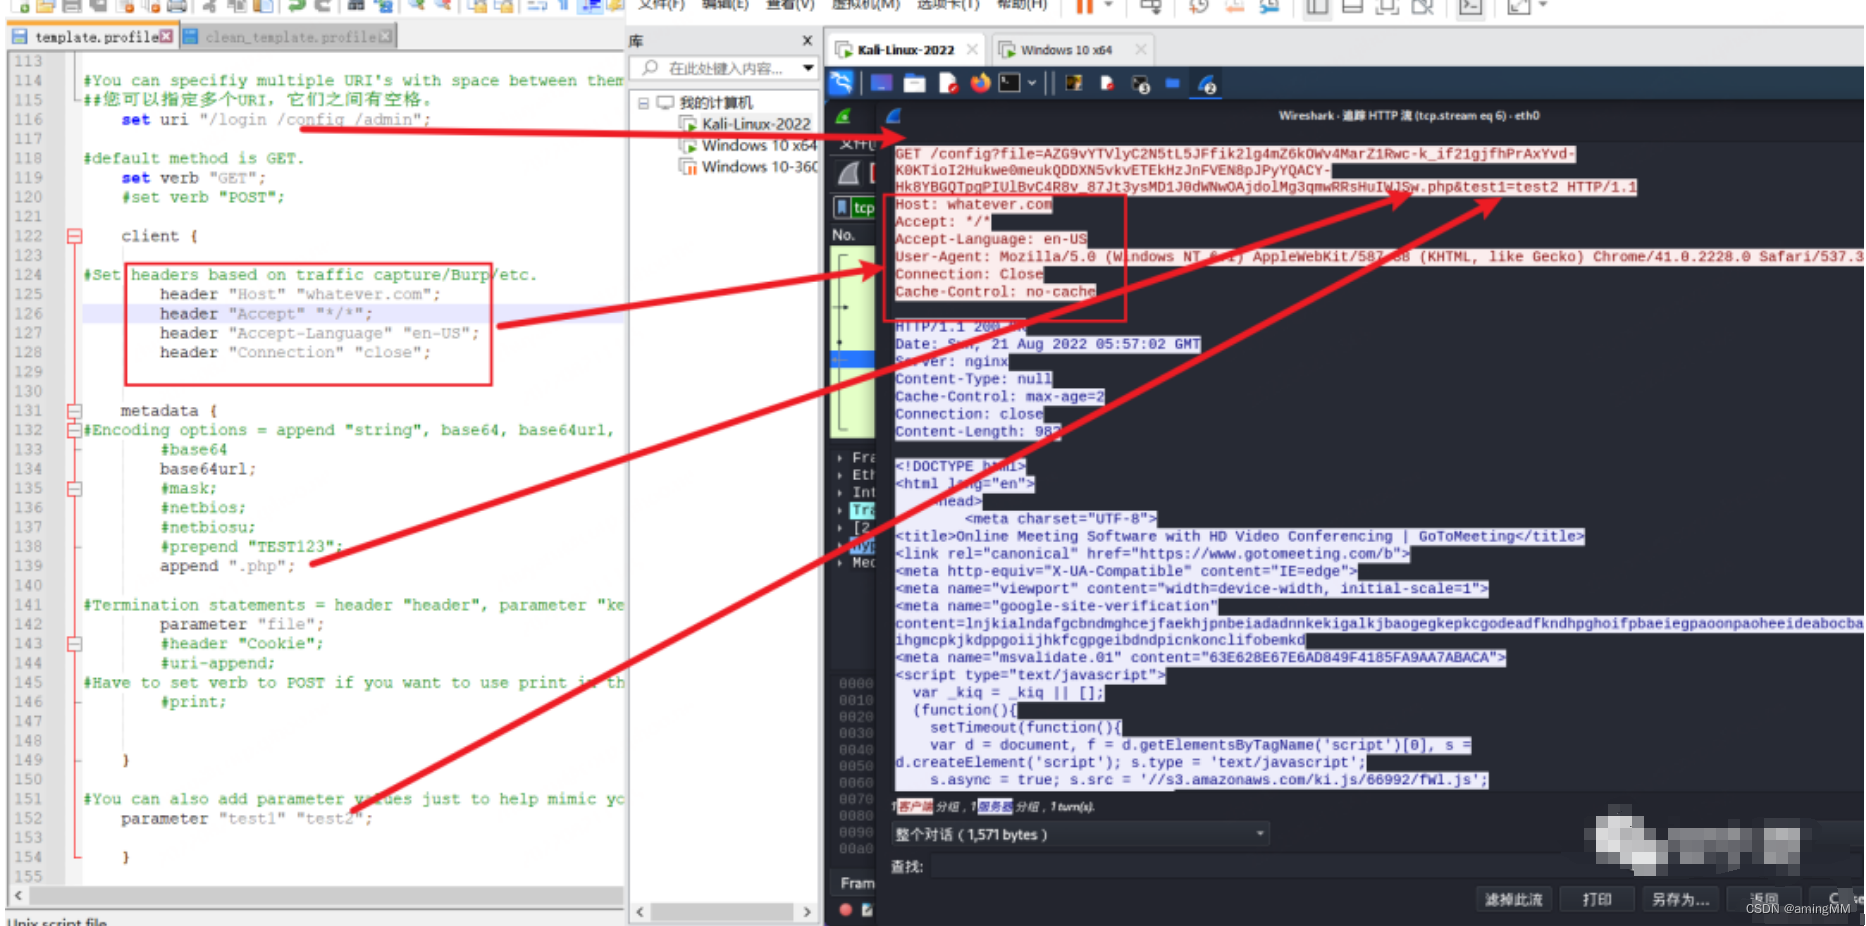Screen dimensions: 1866x926
Task: Click the library search input field
Action: tap(722, 68)
